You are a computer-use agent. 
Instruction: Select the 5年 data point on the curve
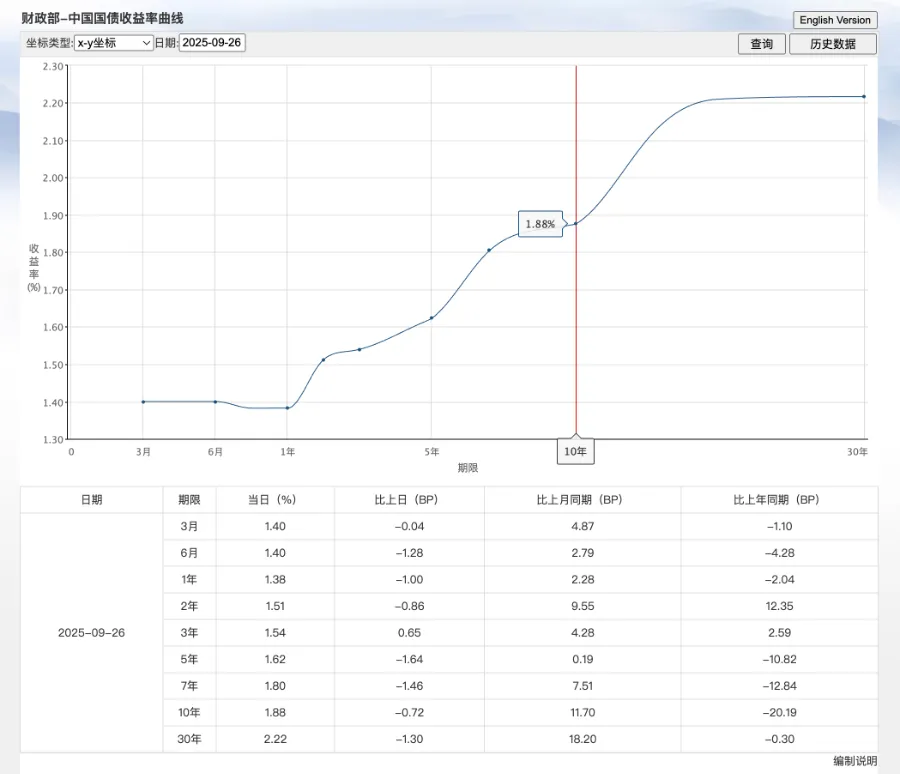pyautogui.click(x=431, y=318)
